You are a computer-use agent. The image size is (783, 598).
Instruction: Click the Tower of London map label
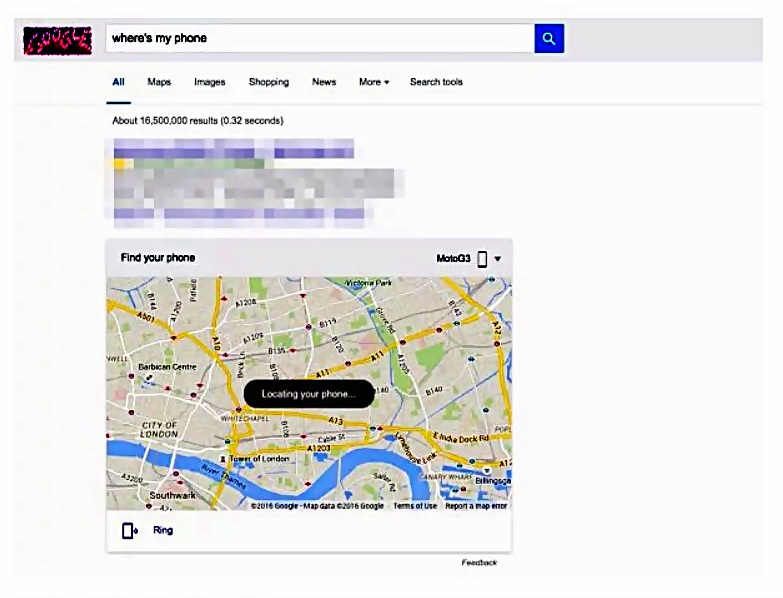coord(259,459)
